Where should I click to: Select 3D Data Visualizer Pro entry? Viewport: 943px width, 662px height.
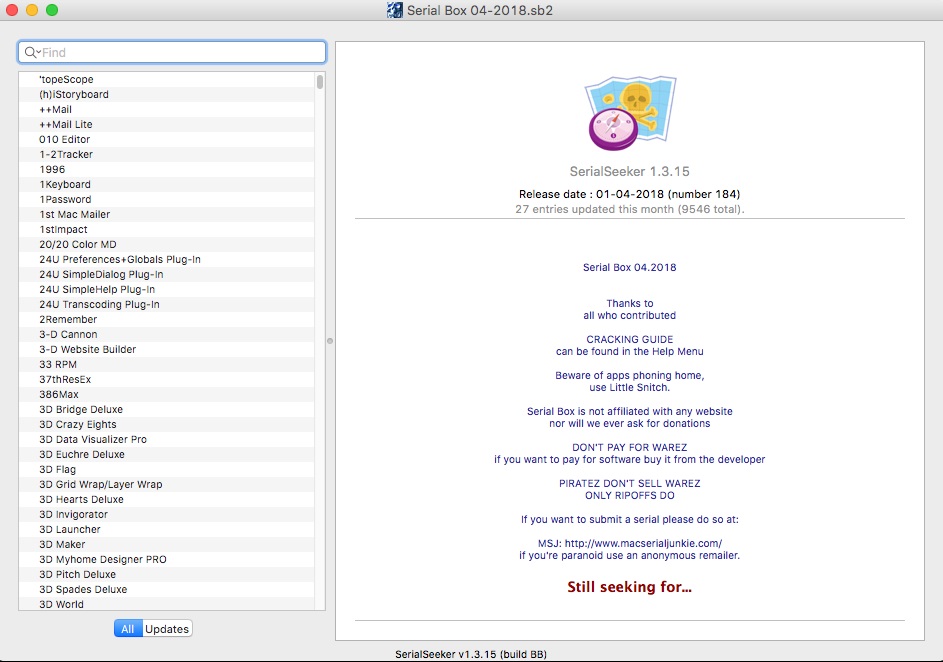tap(167, 440)
